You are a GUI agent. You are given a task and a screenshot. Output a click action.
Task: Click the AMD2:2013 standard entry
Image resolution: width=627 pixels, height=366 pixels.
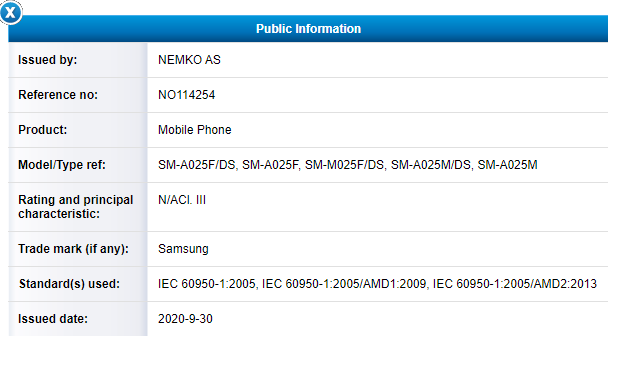click(515, 284)
